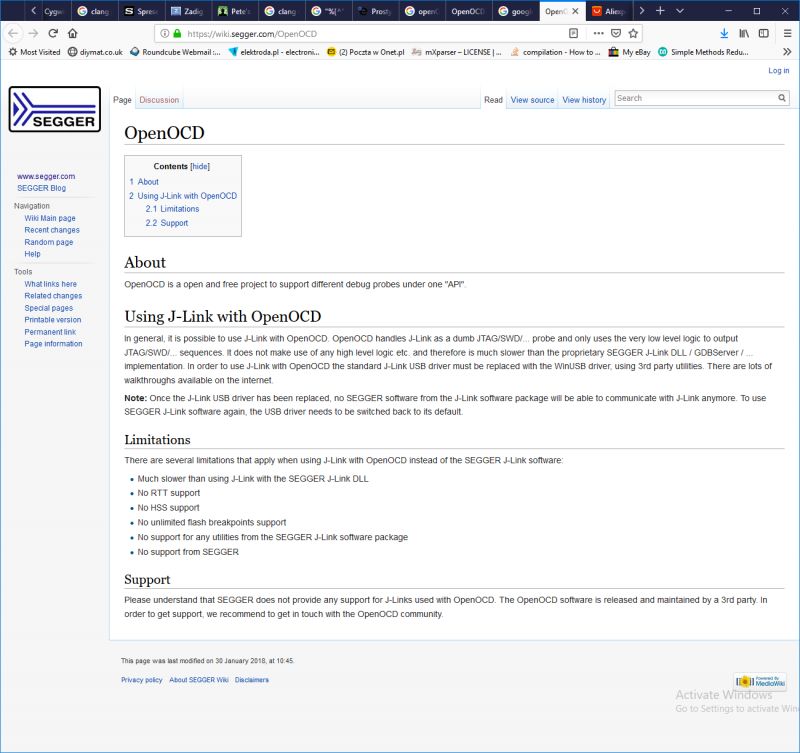Open Roundcube Webmail bookmark
800x753 pixels.
176,52
